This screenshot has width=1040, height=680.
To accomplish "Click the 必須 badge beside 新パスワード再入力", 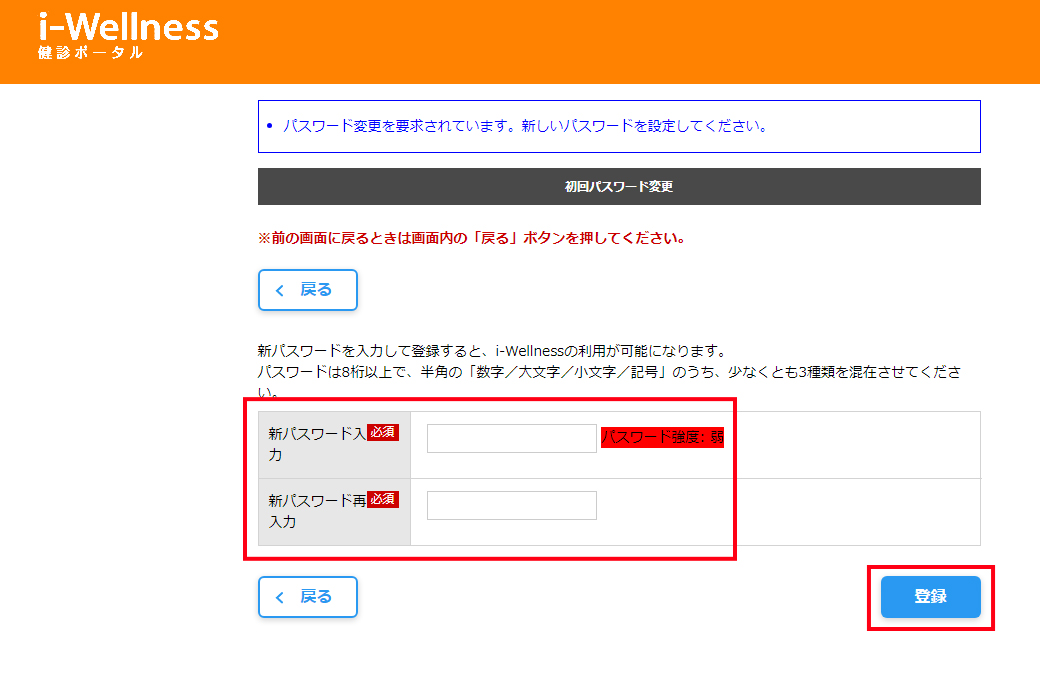I will coord(383,500).
